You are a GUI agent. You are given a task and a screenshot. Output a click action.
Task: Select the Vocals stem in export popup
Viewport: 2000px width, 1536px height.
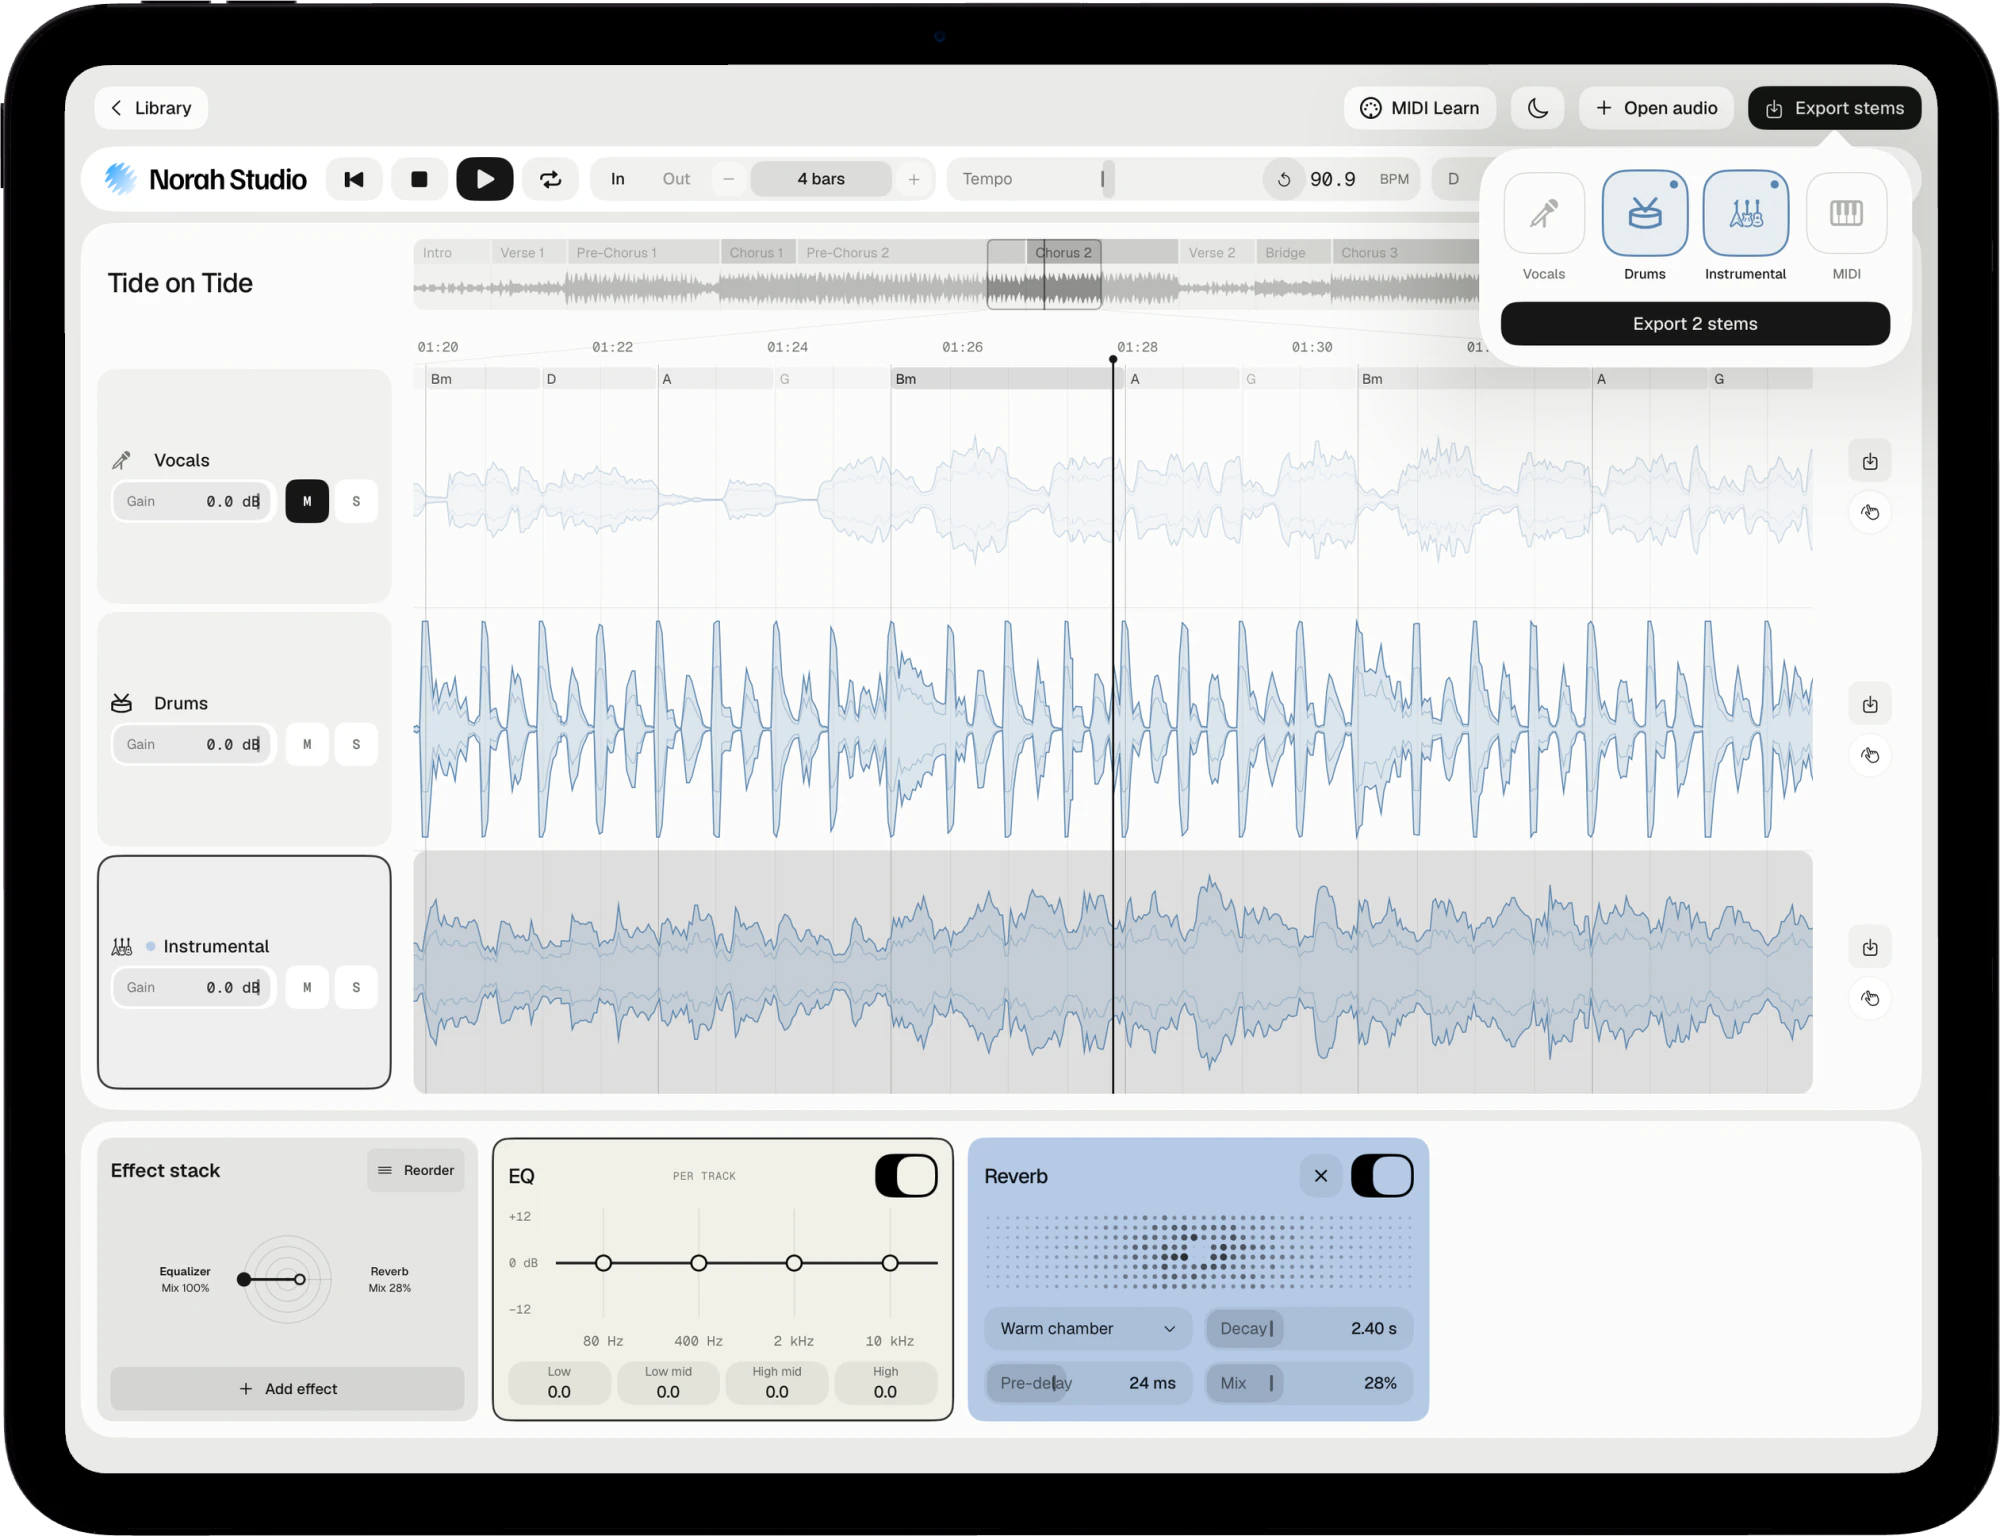[1544, 213]
